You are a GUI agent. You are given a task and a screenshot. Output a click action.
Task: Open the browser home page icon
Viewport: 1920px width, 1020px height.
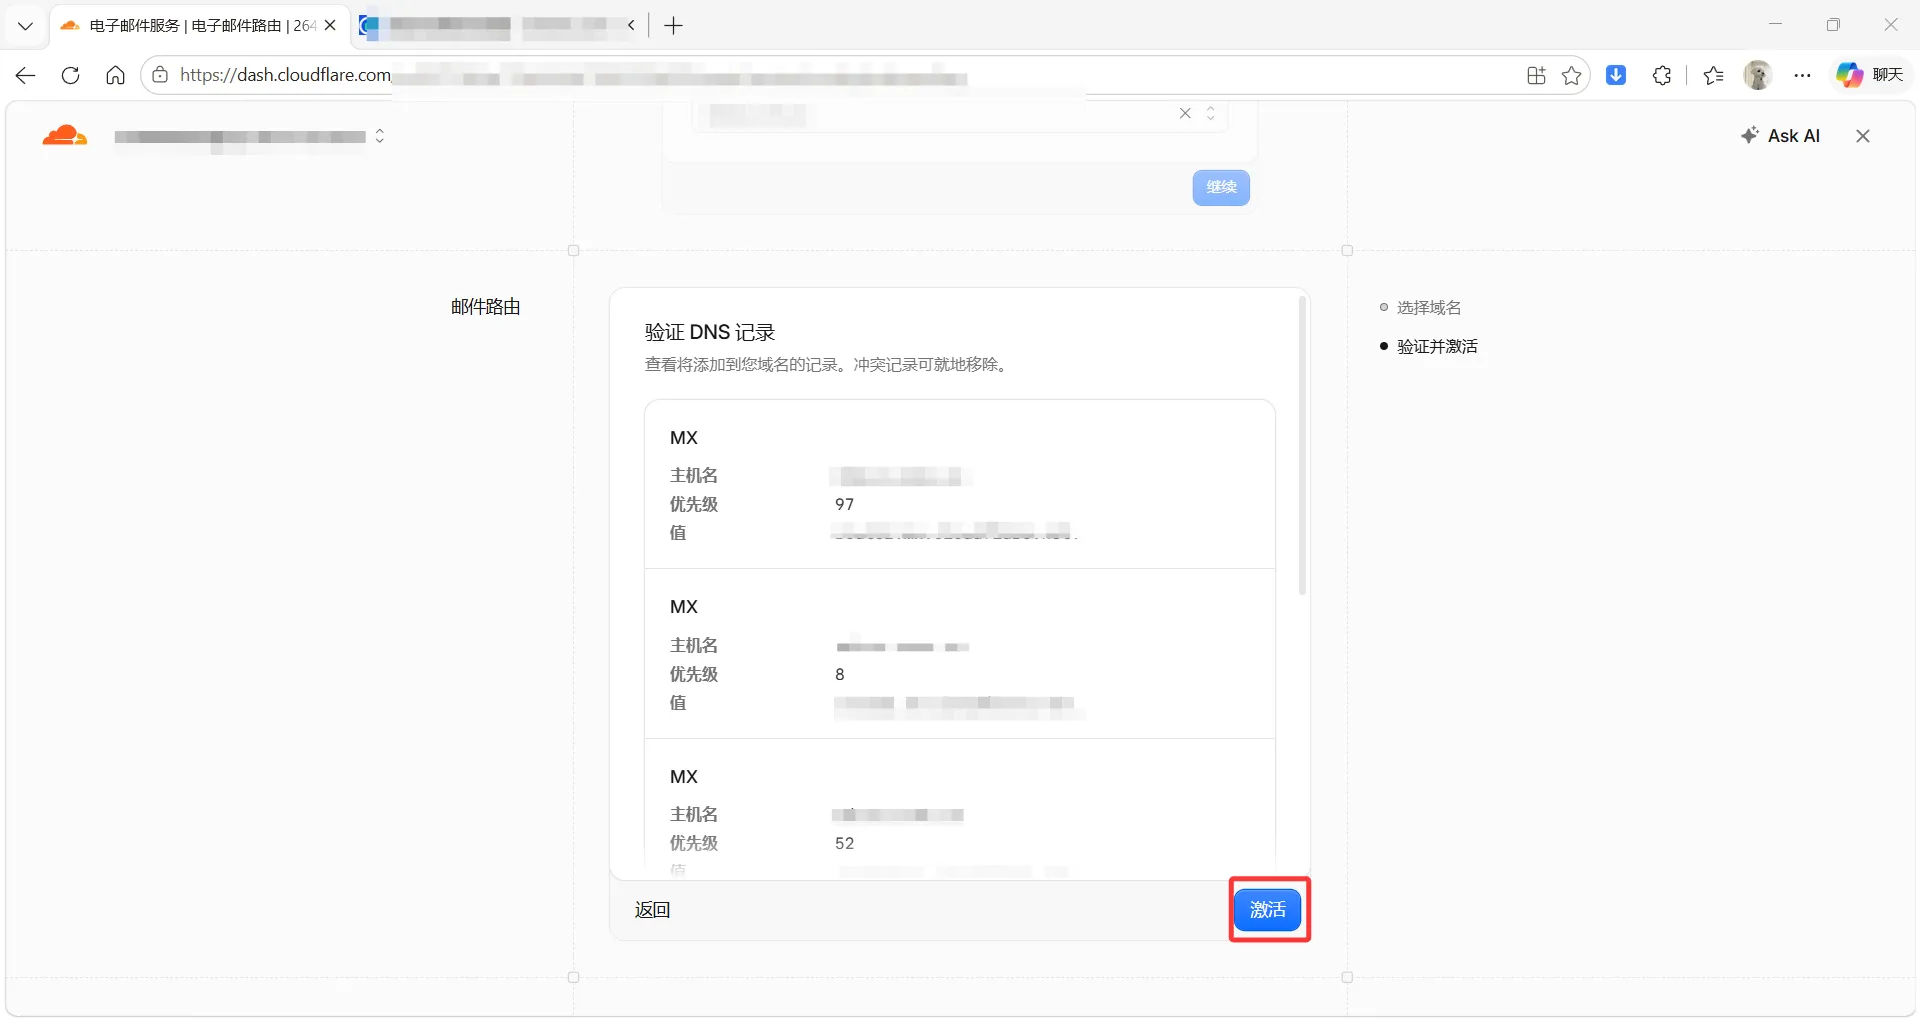[116, 75]
